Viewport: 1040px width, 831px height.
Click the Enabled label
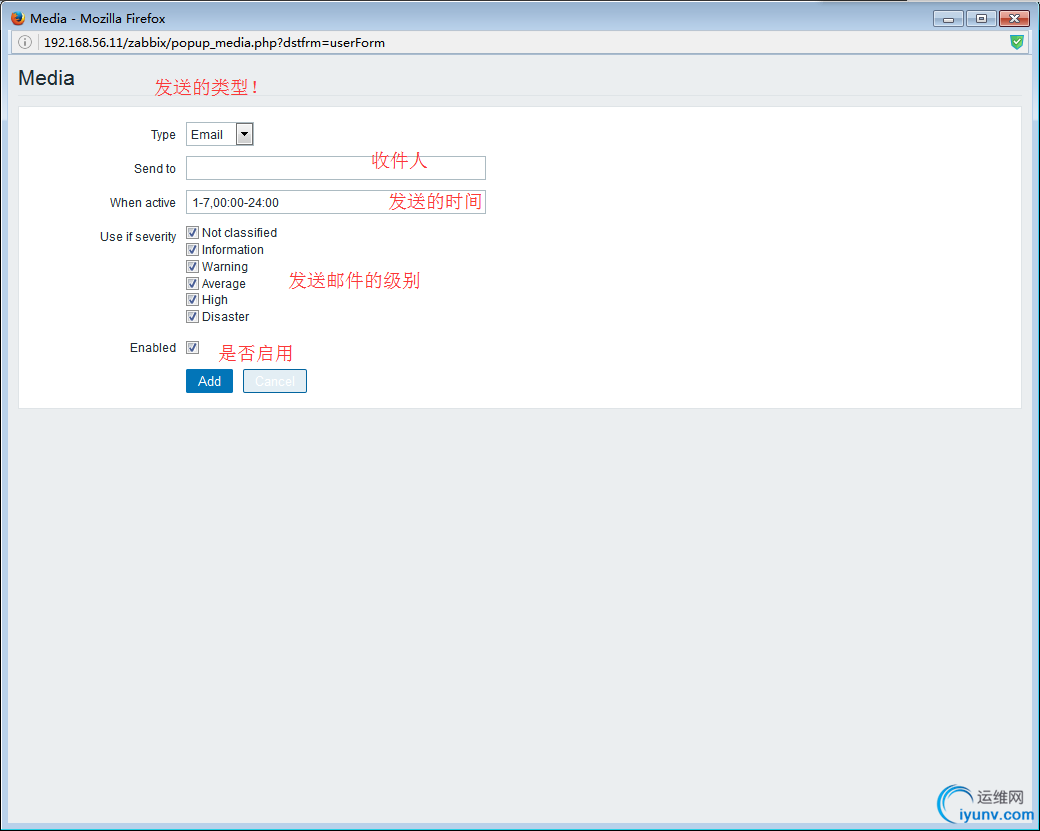(x=153, y=348)
